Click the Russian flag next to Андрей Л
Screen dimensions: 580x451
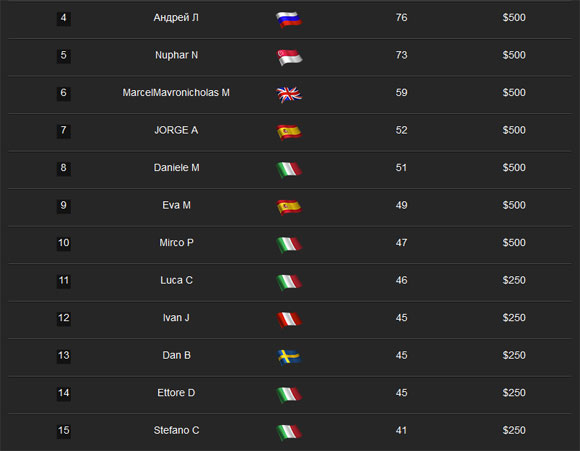289,20
